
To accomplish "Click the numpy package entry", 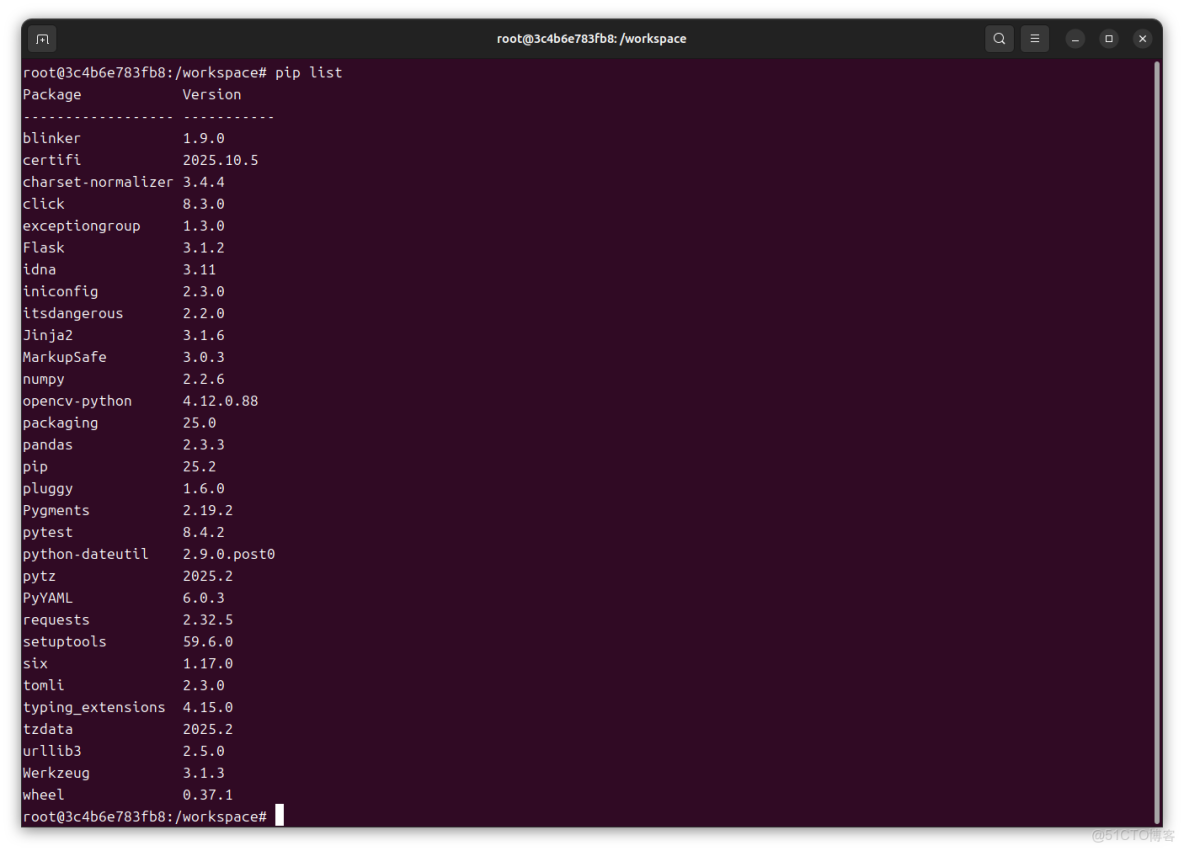I will (x=43, y=378).
